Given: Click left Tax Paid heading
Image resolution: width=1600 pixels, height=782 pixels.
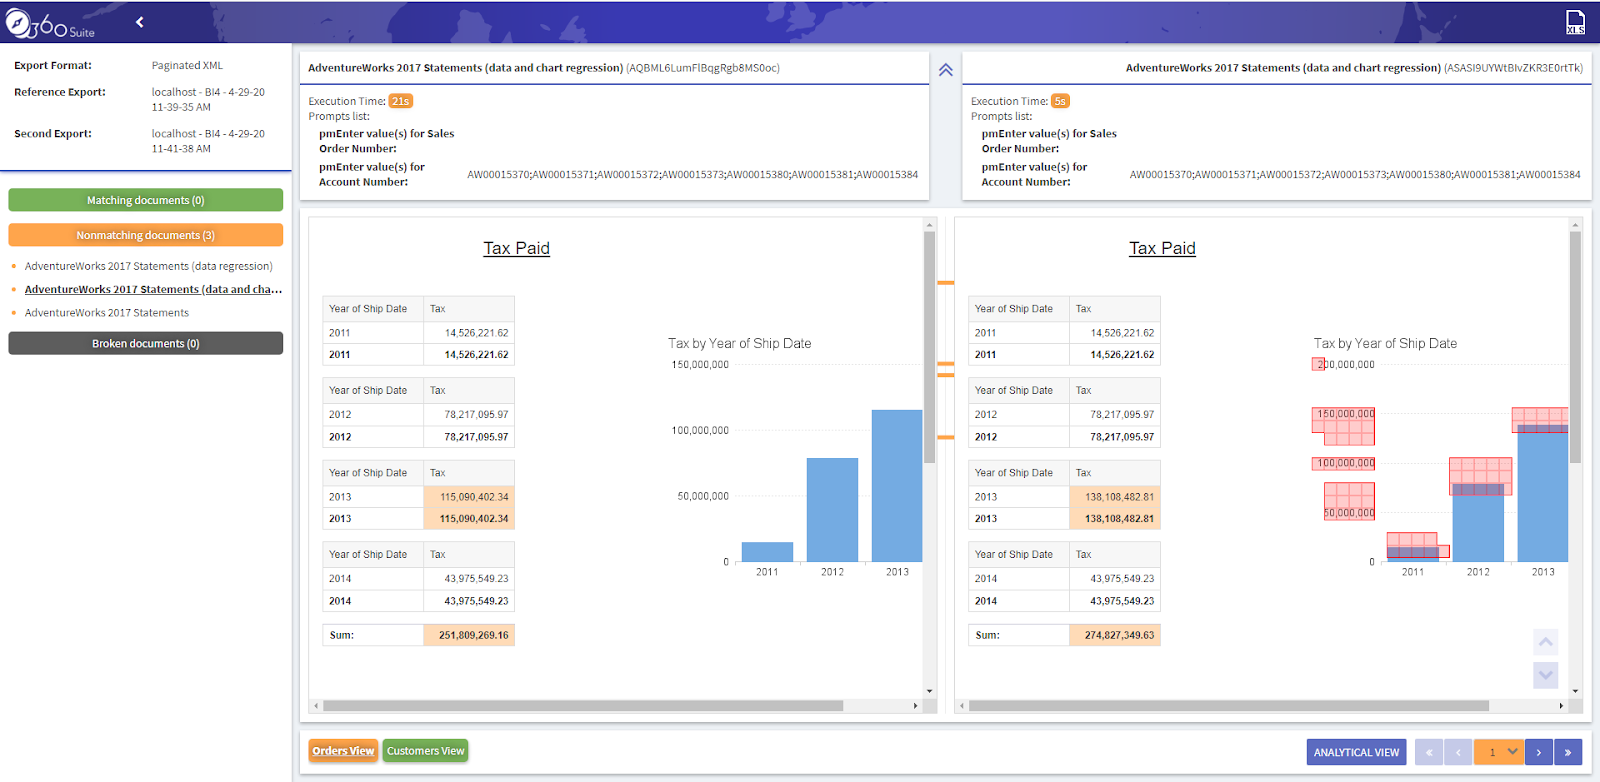Looking at the screenshot, I should coord(516,248).
